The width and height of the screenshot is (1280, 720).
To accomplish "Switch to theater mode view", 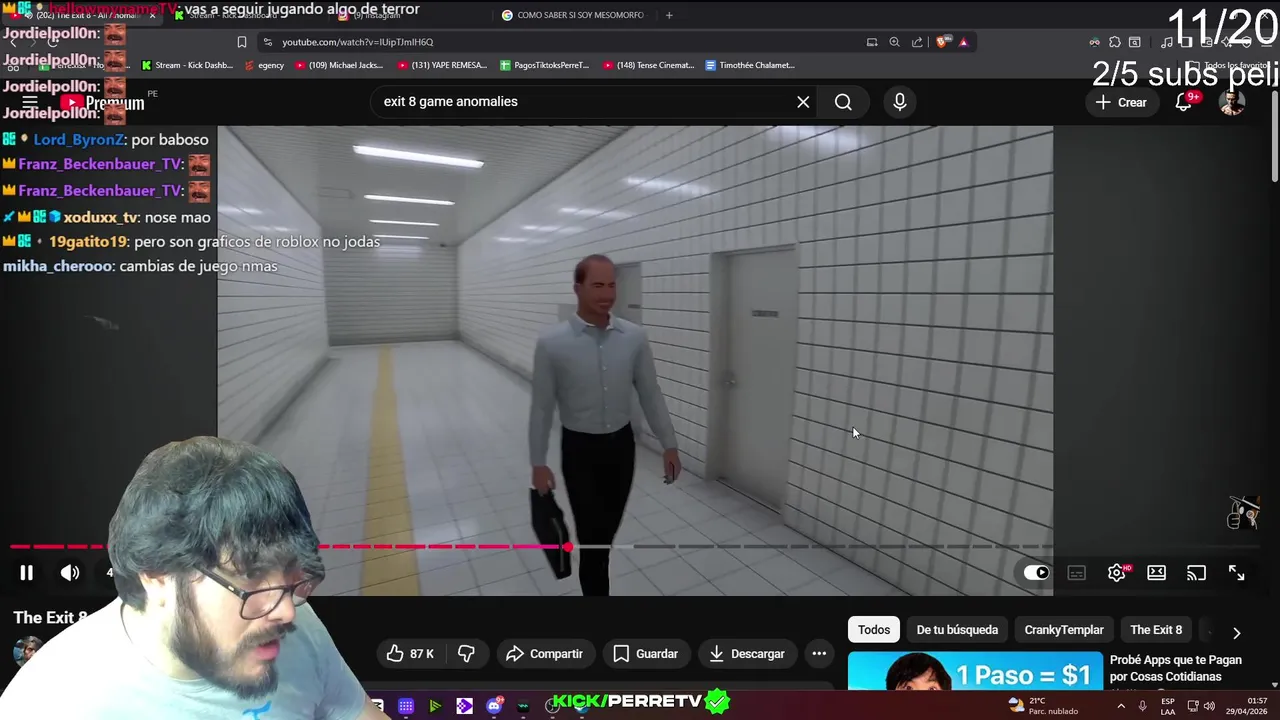I will click(1157, 573).
